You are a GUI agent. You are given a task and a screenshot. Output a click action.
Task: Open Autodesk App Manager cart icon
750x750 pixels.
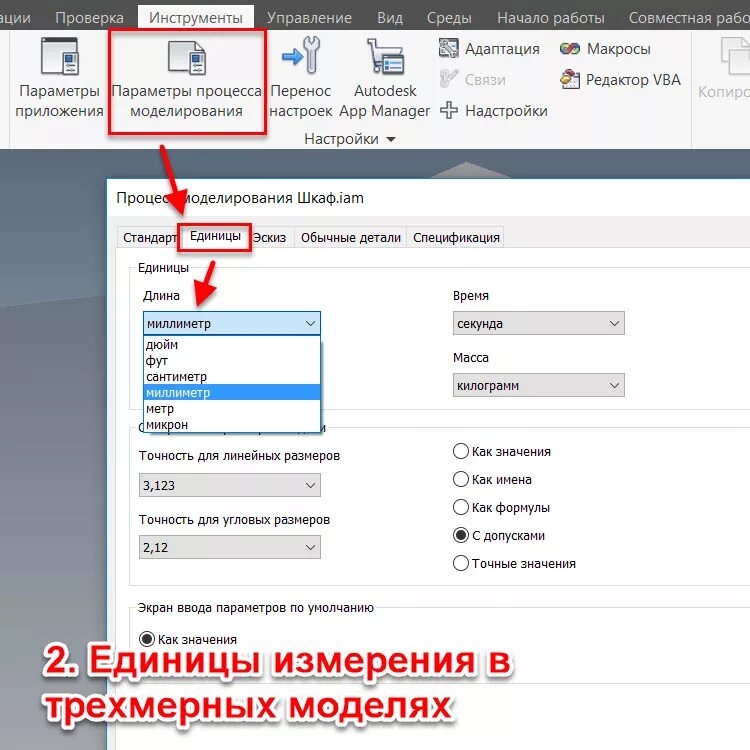(x=385, y=55)
